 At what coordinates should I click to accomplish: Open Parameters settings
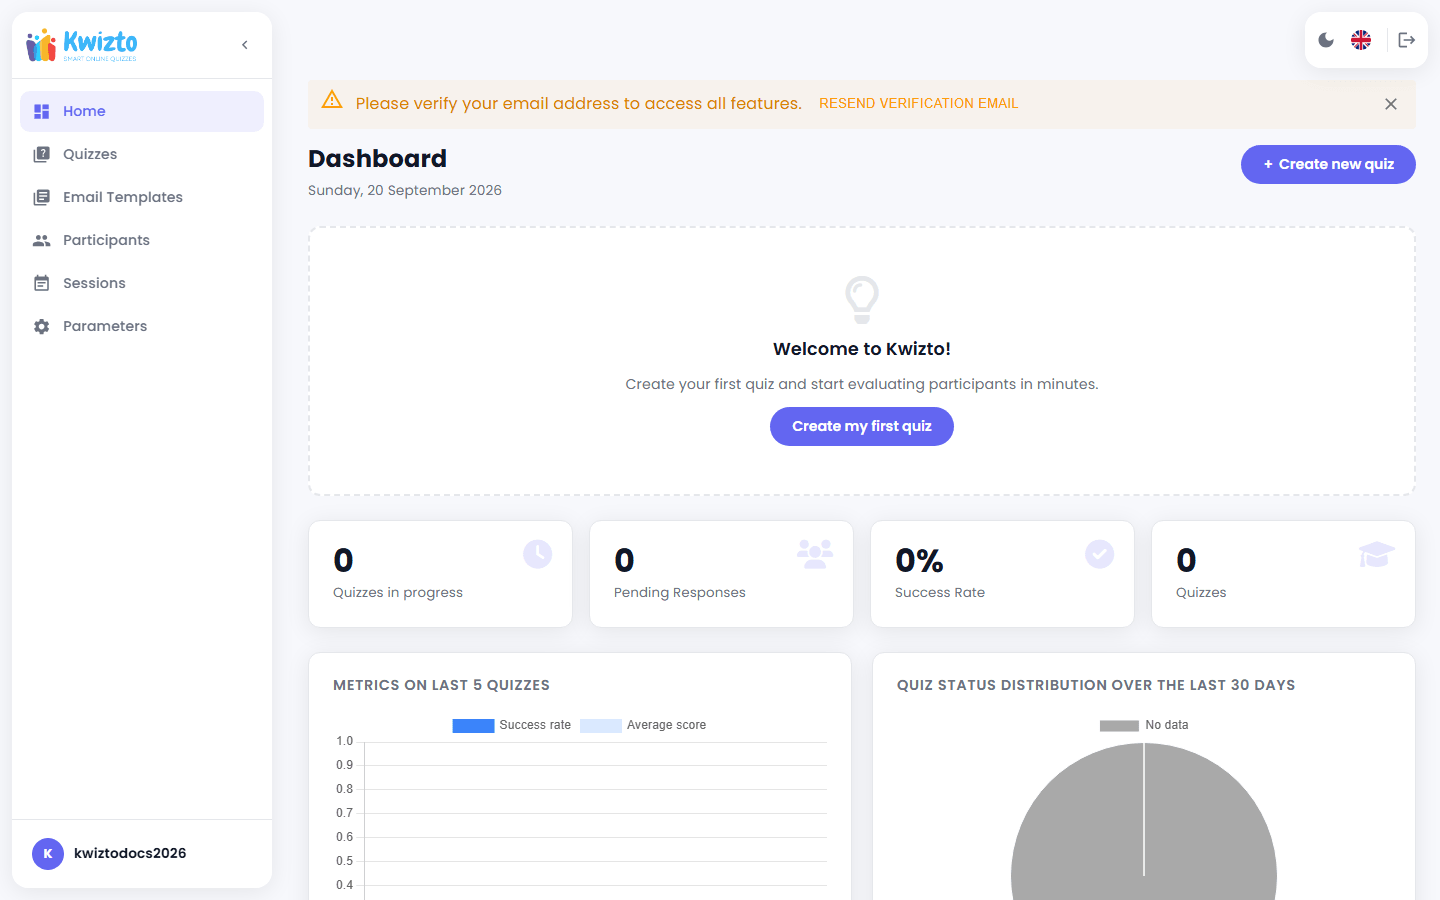(142, 326)
